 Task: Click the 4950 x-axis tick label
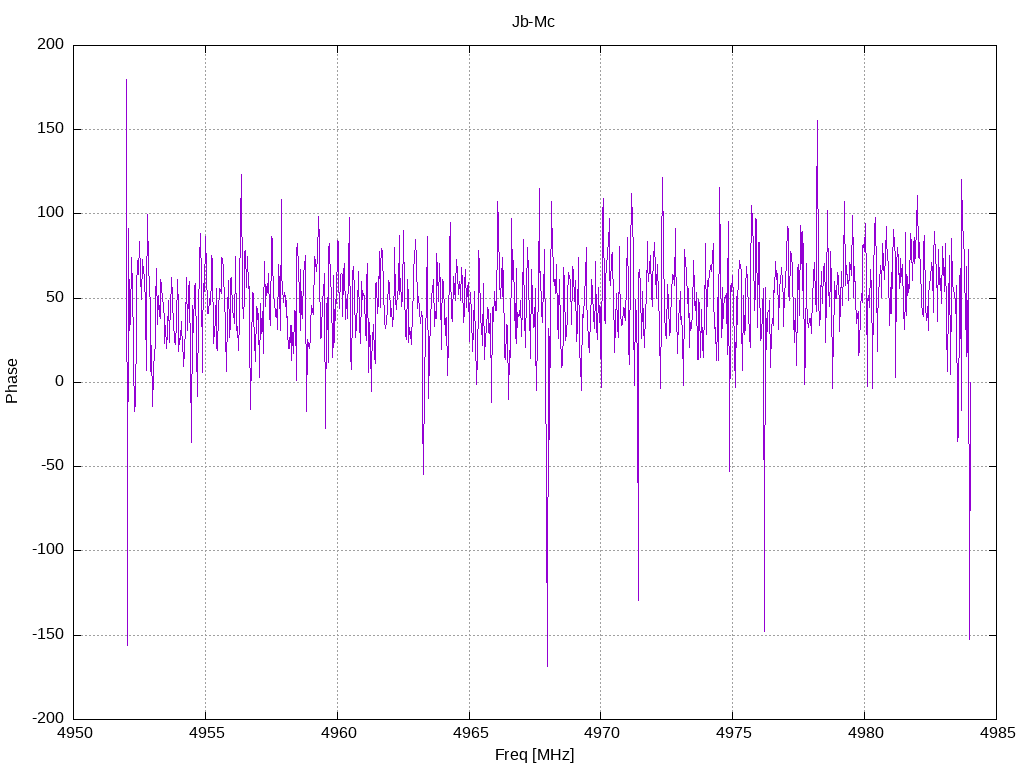(x=74, y=733)
